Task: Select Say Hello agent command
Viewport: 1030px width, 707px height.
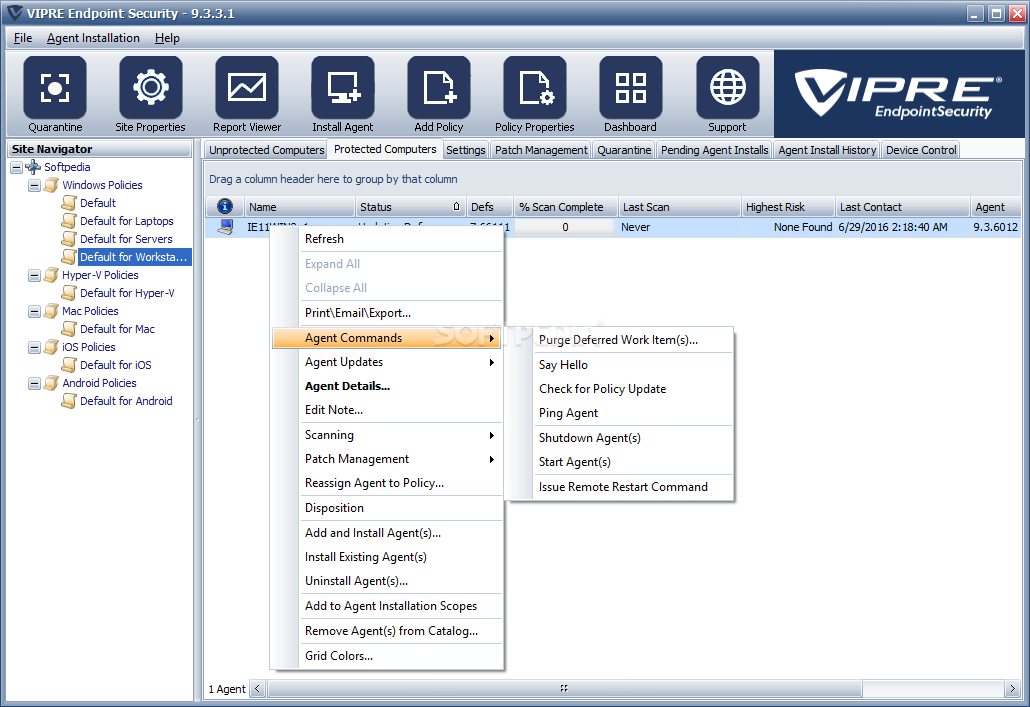Action: tap(620, 365)
